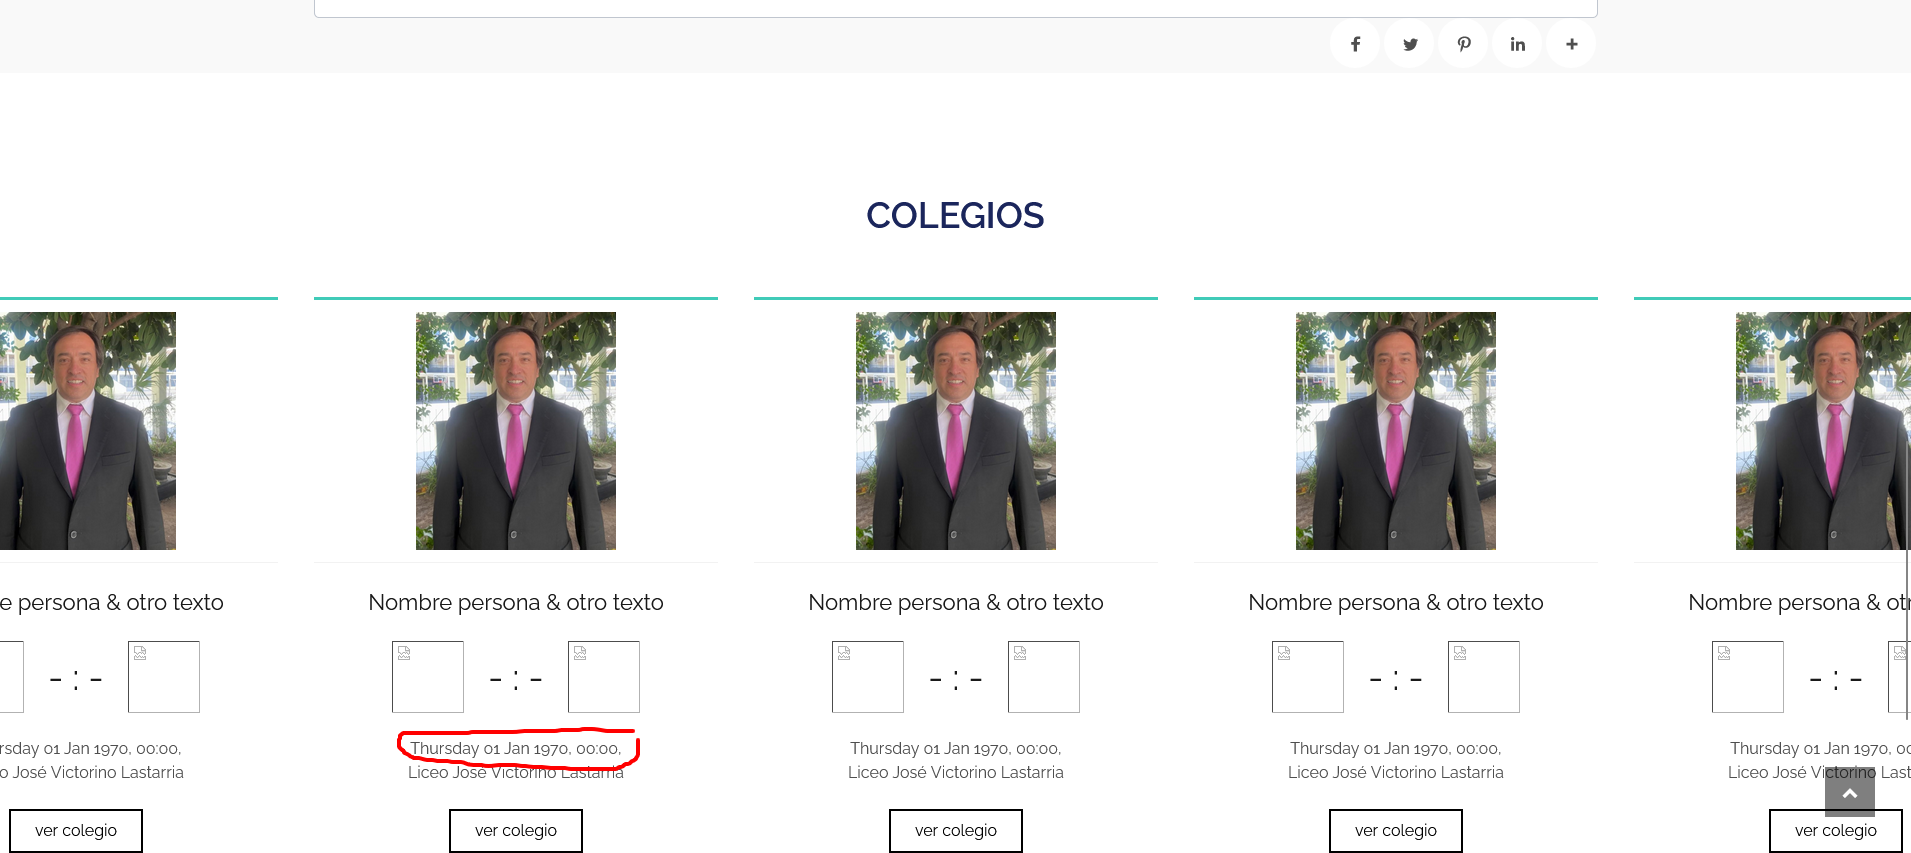
Task: Open more sharing options plus icon
Action: tap(1572, 44)
